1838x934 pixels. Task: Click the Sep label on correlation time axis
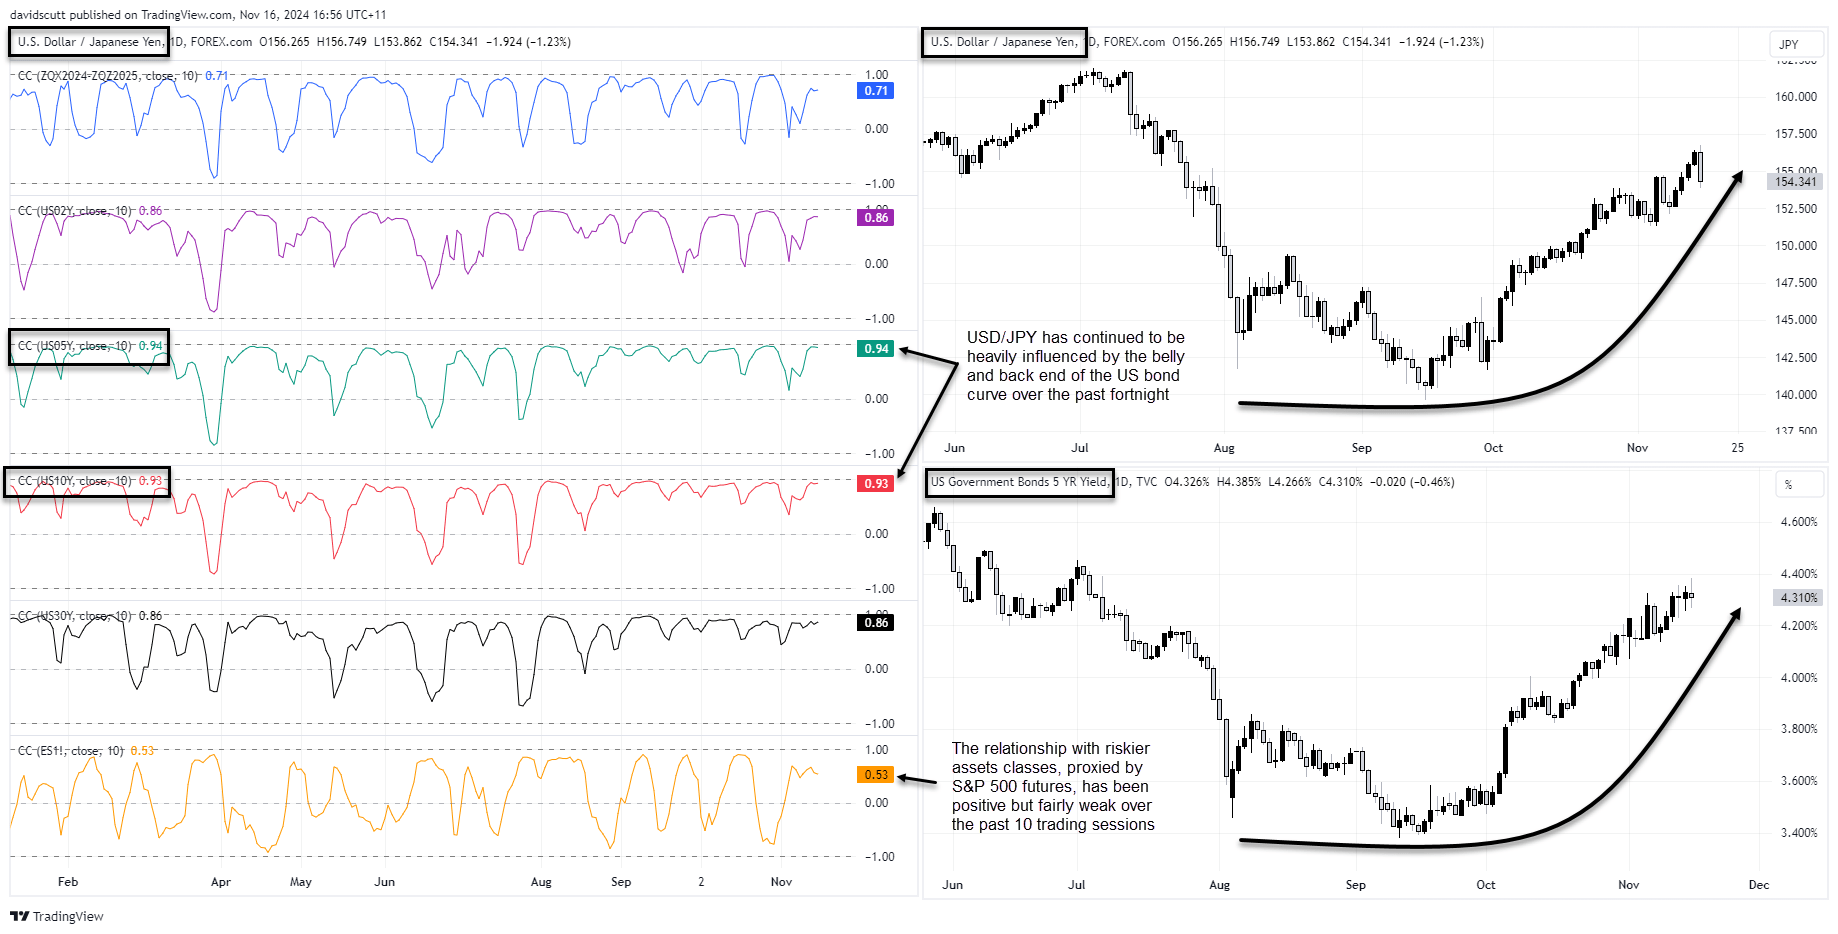point(621,882)
